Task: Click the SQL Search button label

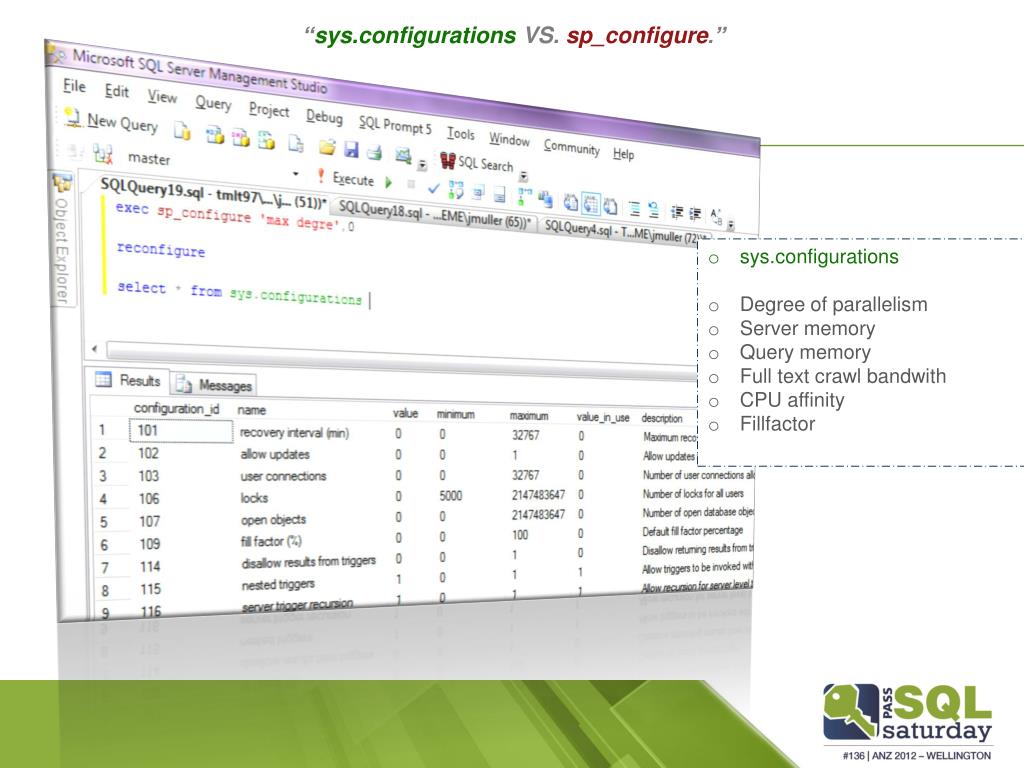Action: (485, 164)
